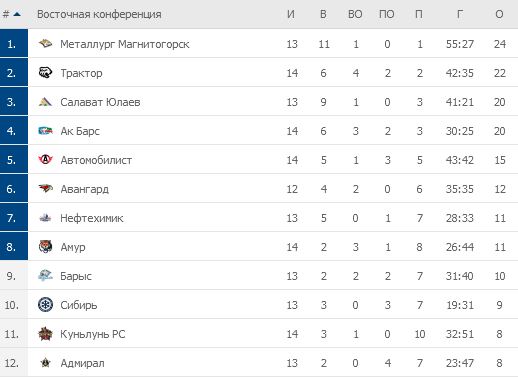Open the Металлург Магнитогорск team page
518x377 pixels.
[x=125, y=44]
